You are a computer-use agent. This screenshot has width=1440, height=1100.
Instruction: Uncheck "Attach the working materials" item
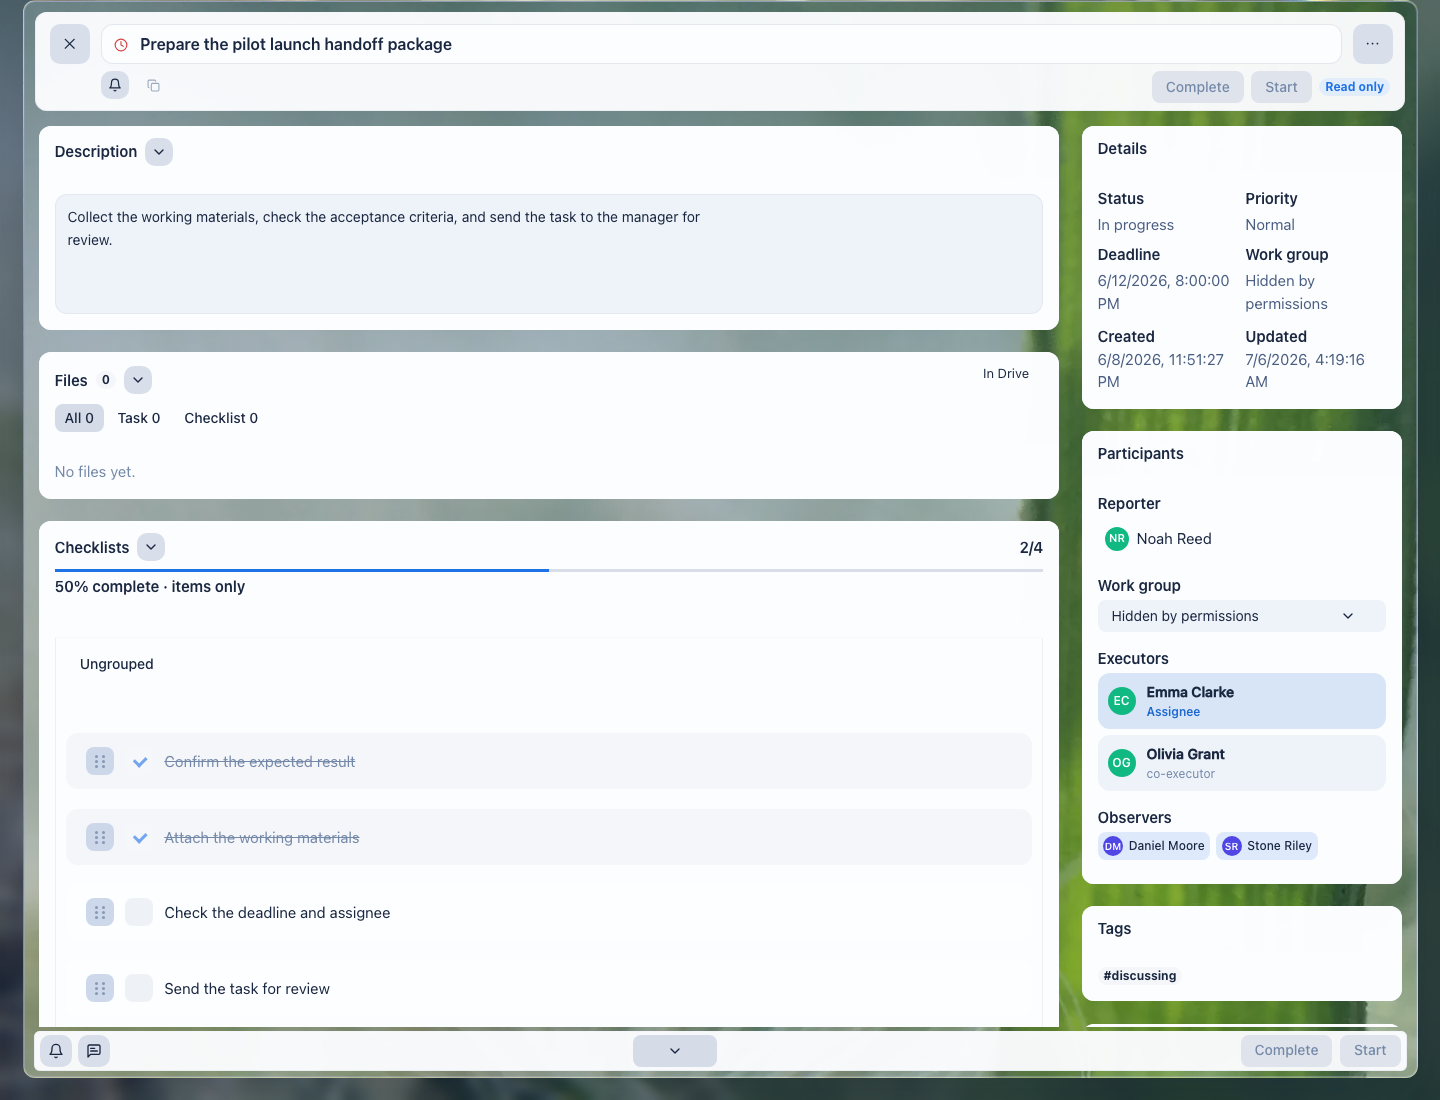(140, 837)
